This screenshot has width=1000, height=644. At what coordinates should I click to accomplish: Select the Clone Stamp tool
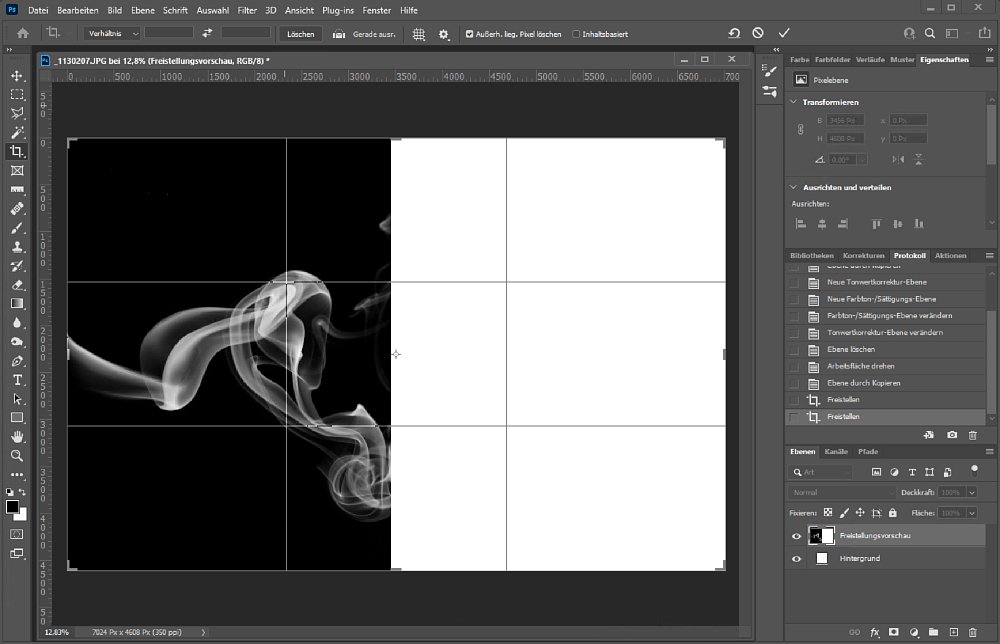17,247
